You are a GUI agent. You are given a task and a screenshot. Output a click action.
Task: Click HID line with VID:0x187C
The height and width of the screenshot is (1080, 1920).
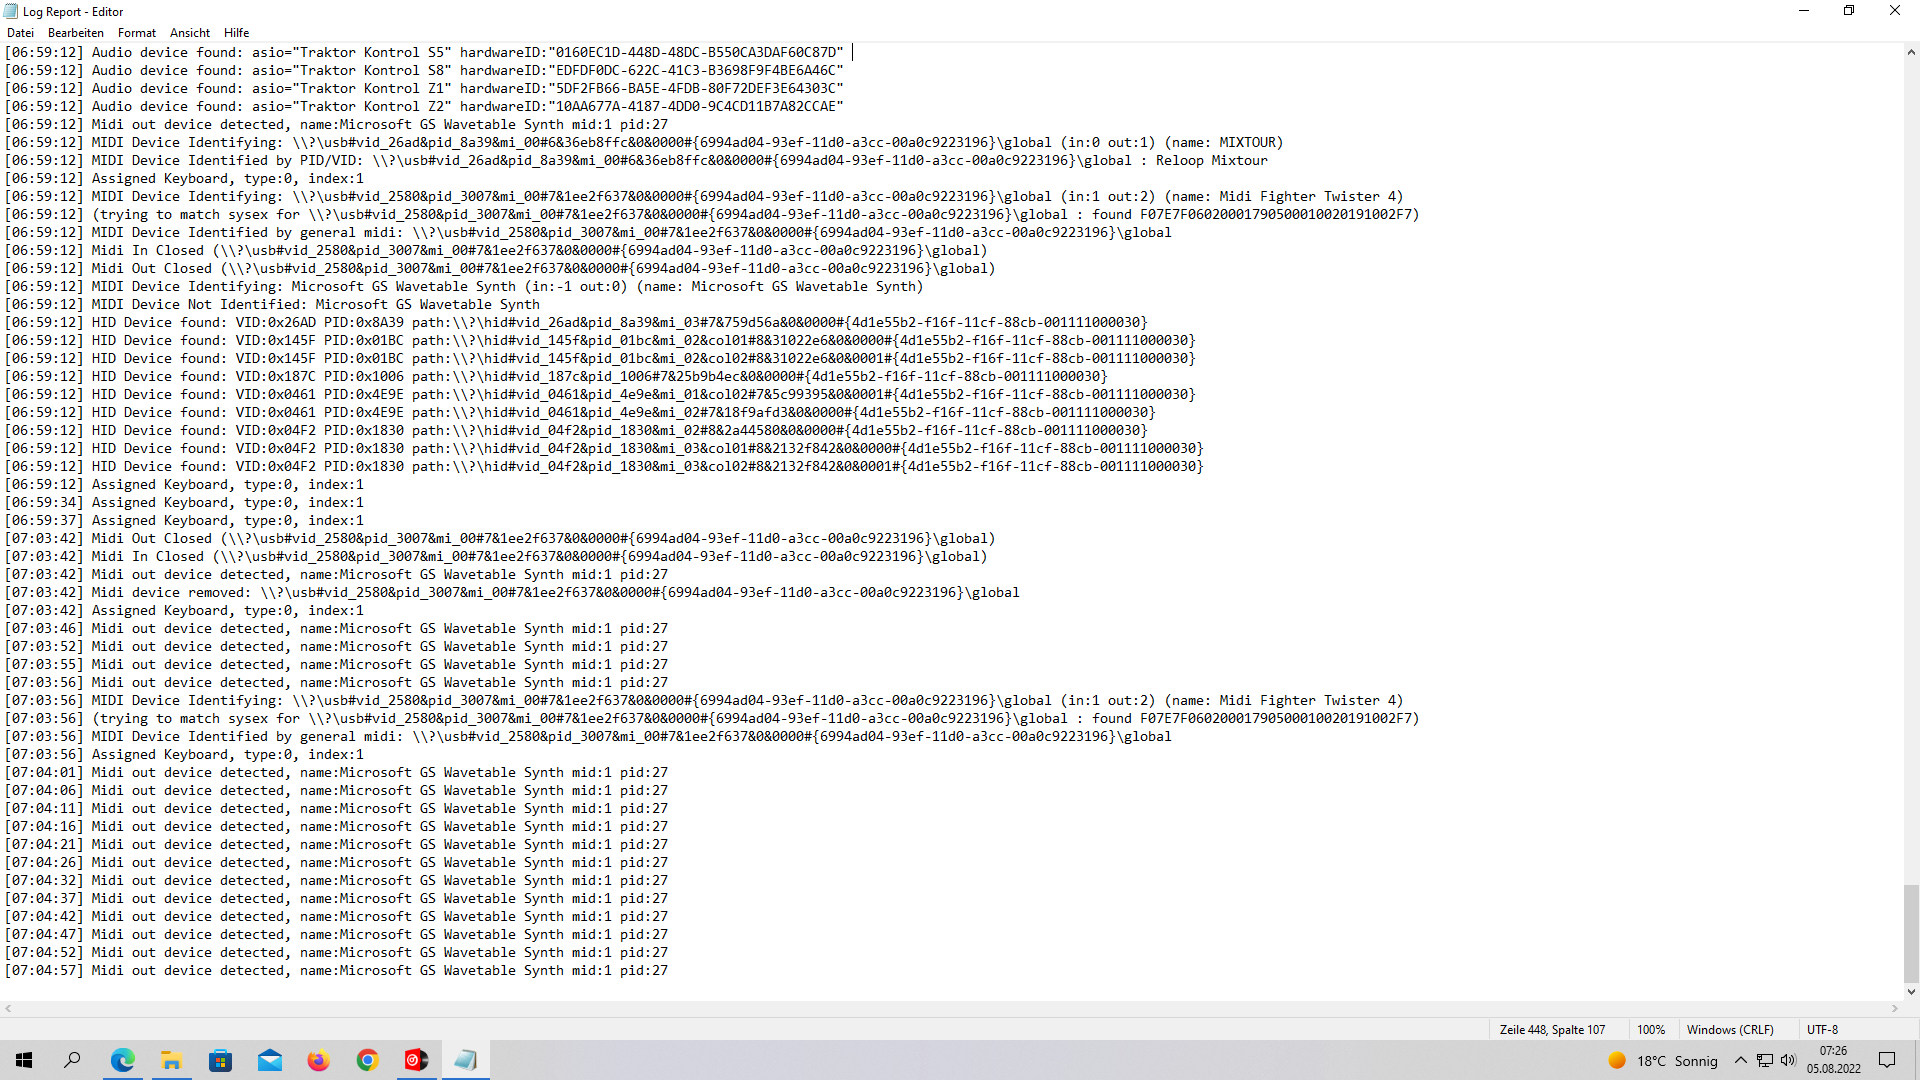point(556,377)
